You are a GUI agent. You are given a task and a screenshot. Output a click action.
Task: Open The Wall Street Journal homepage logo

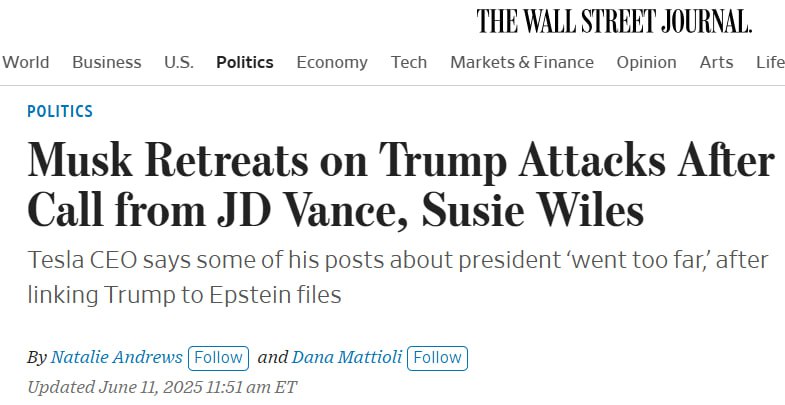[x=614, y=20]
